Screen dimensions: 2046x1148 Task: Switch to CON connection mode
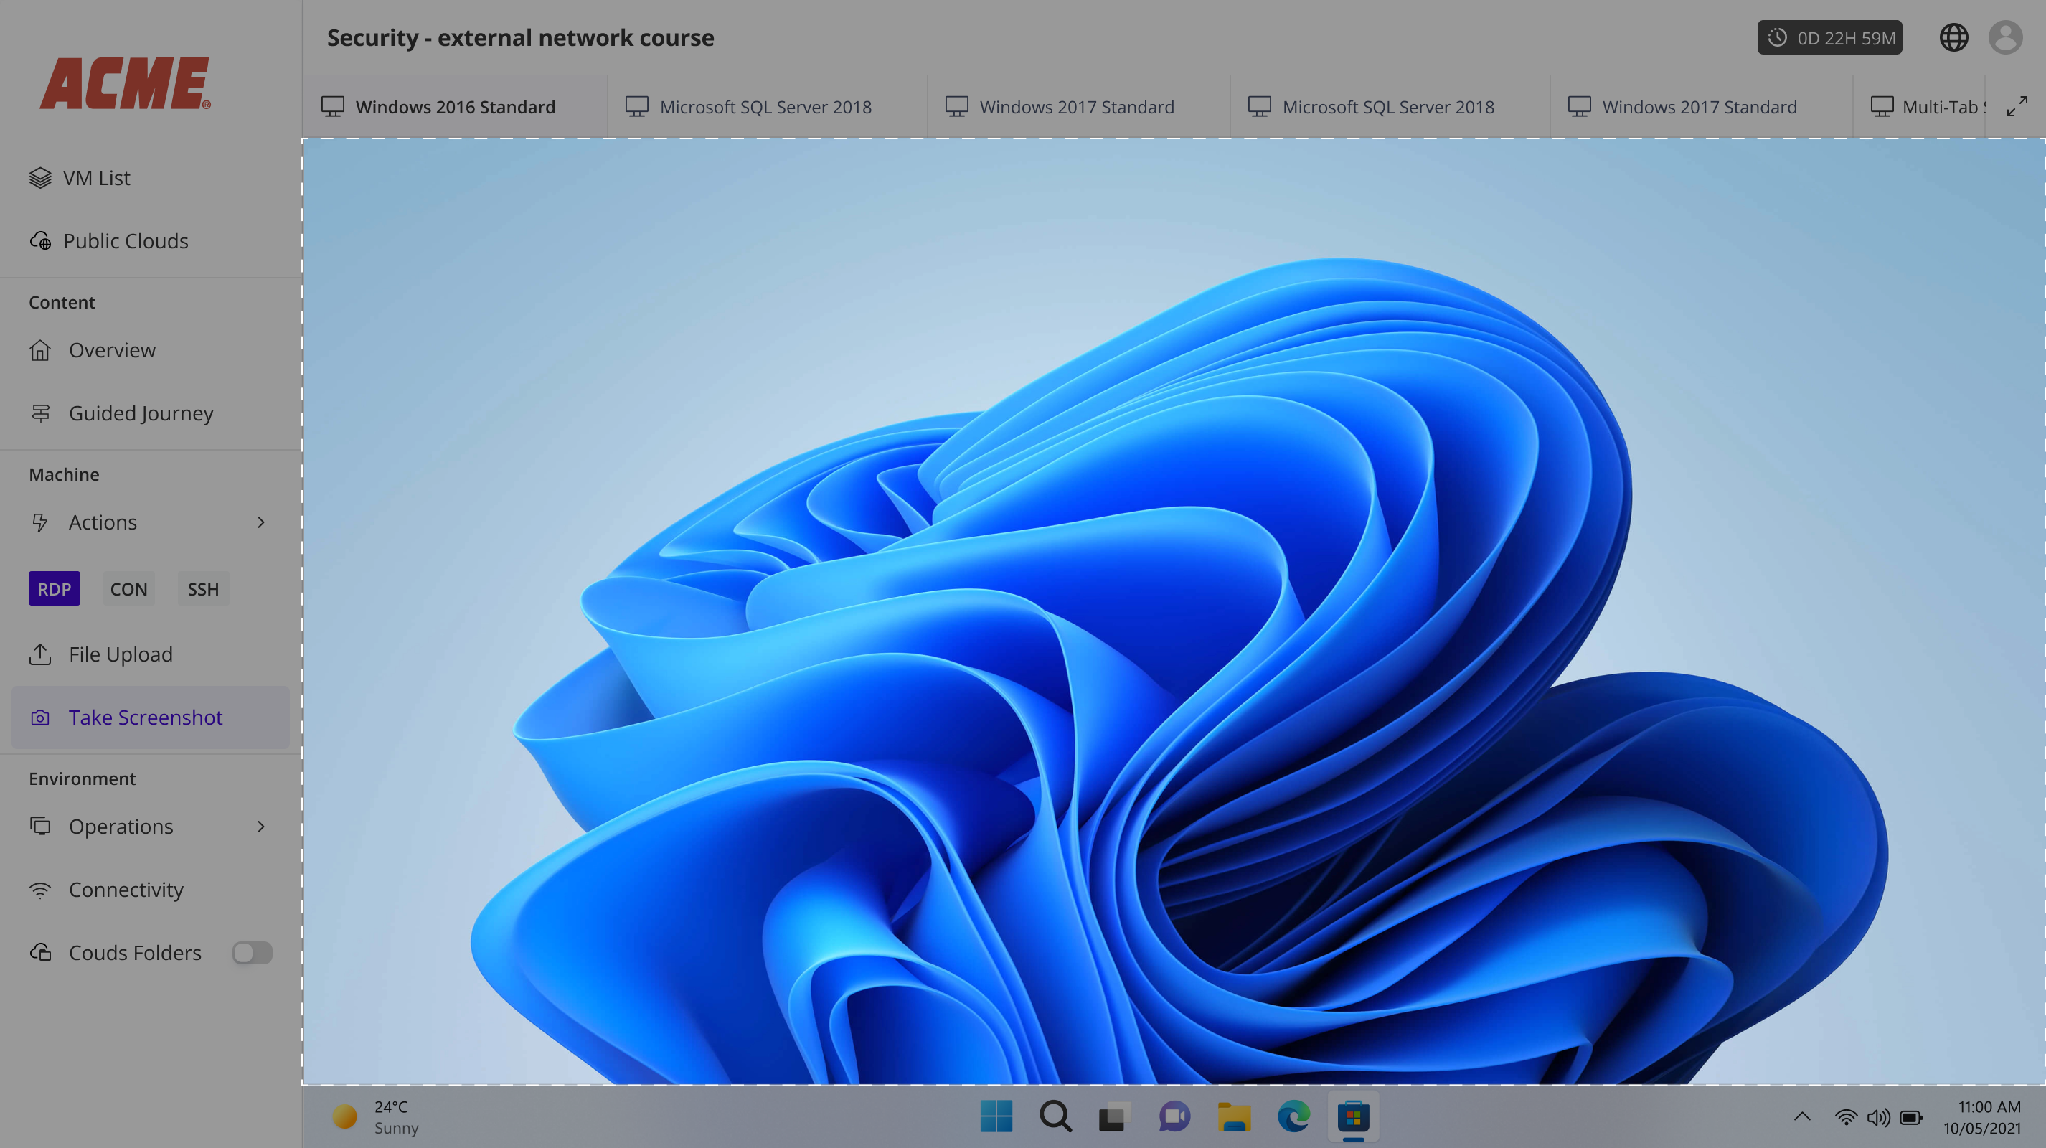click(x=128, y=589)
